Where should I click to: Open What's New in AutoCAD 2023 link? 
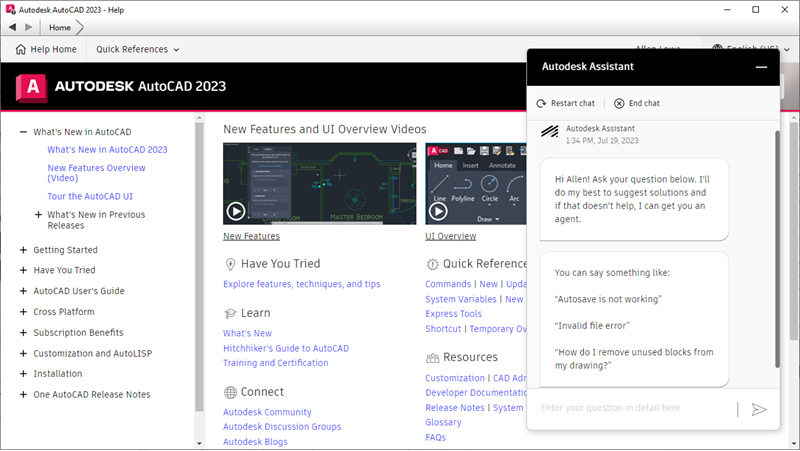tap(107, 149)
